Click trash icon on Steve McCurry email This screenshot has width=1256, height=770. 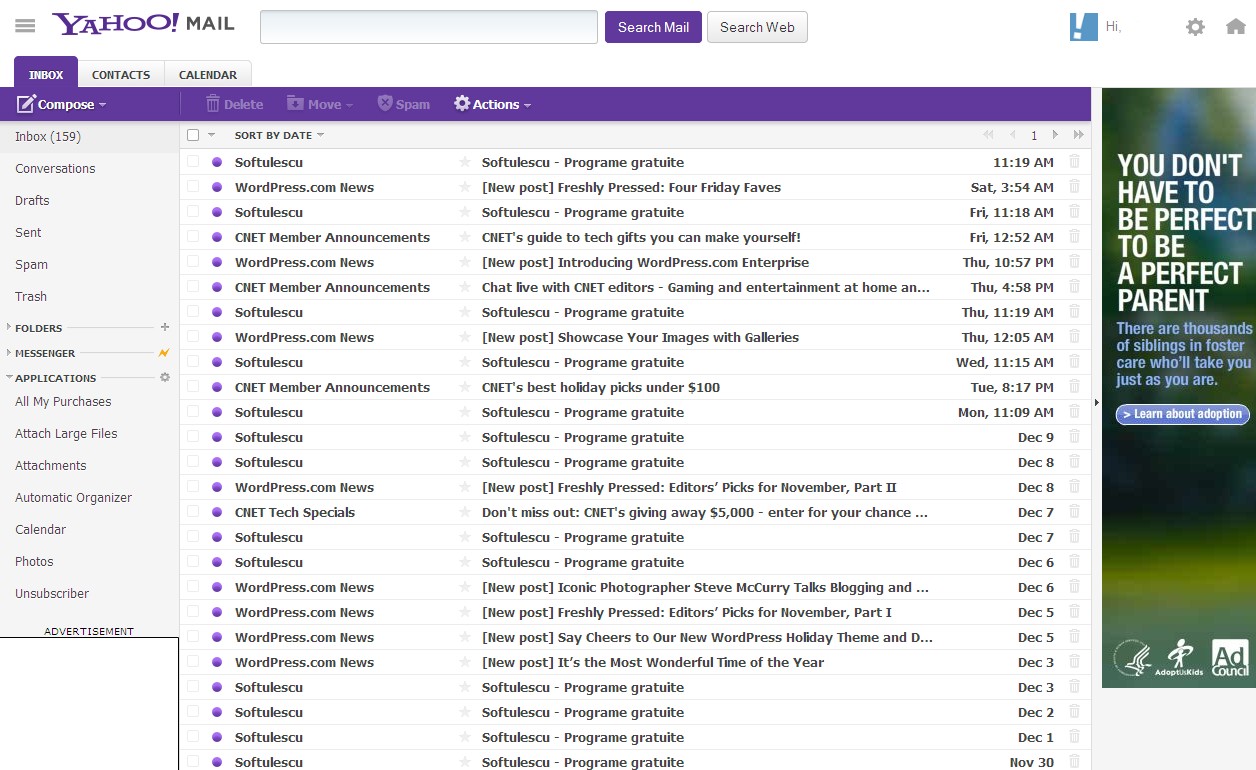coord(1075,587)
